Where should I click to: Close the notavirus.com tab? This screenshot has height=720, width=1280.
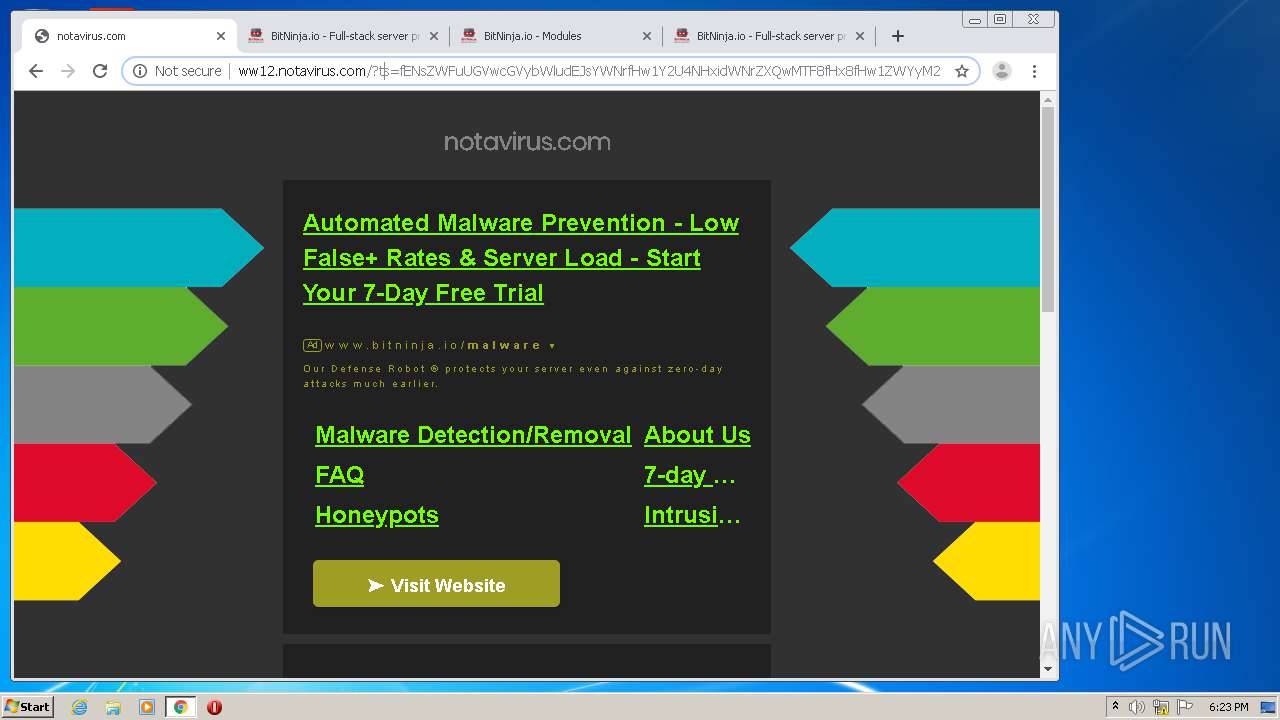tap(221, 36)
